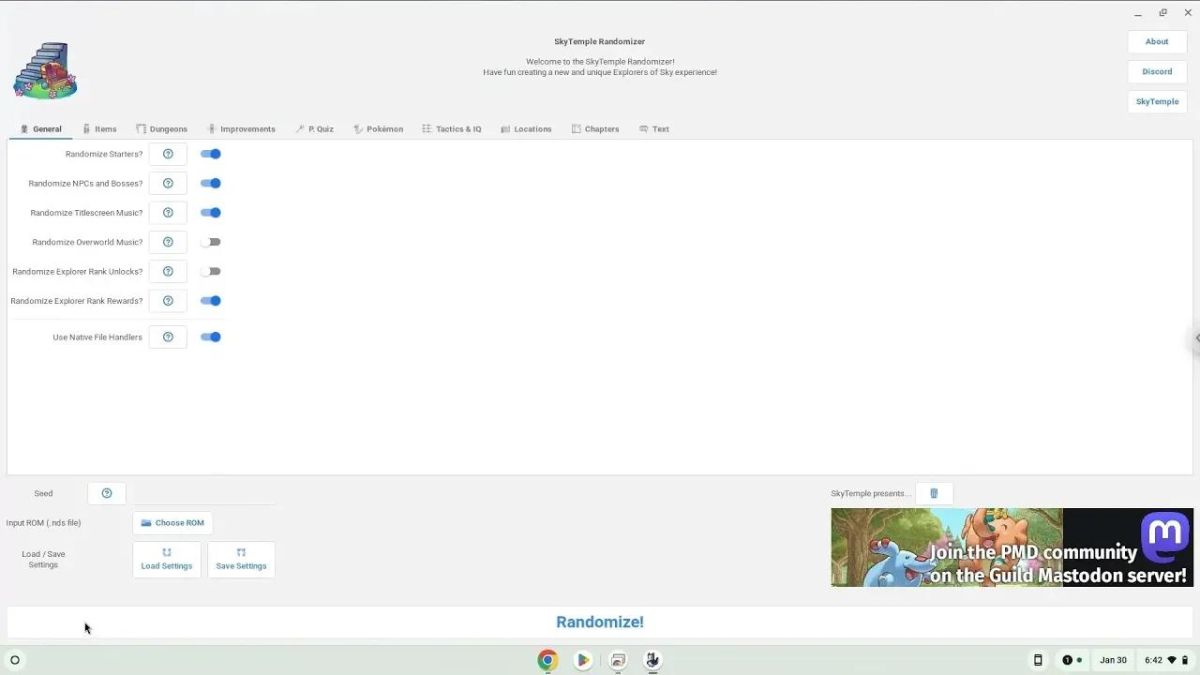Disable Randomize Explorer Rank Rewards switch
The width and height of the screenshot is (1200, 675).
[x=210, y=301]
